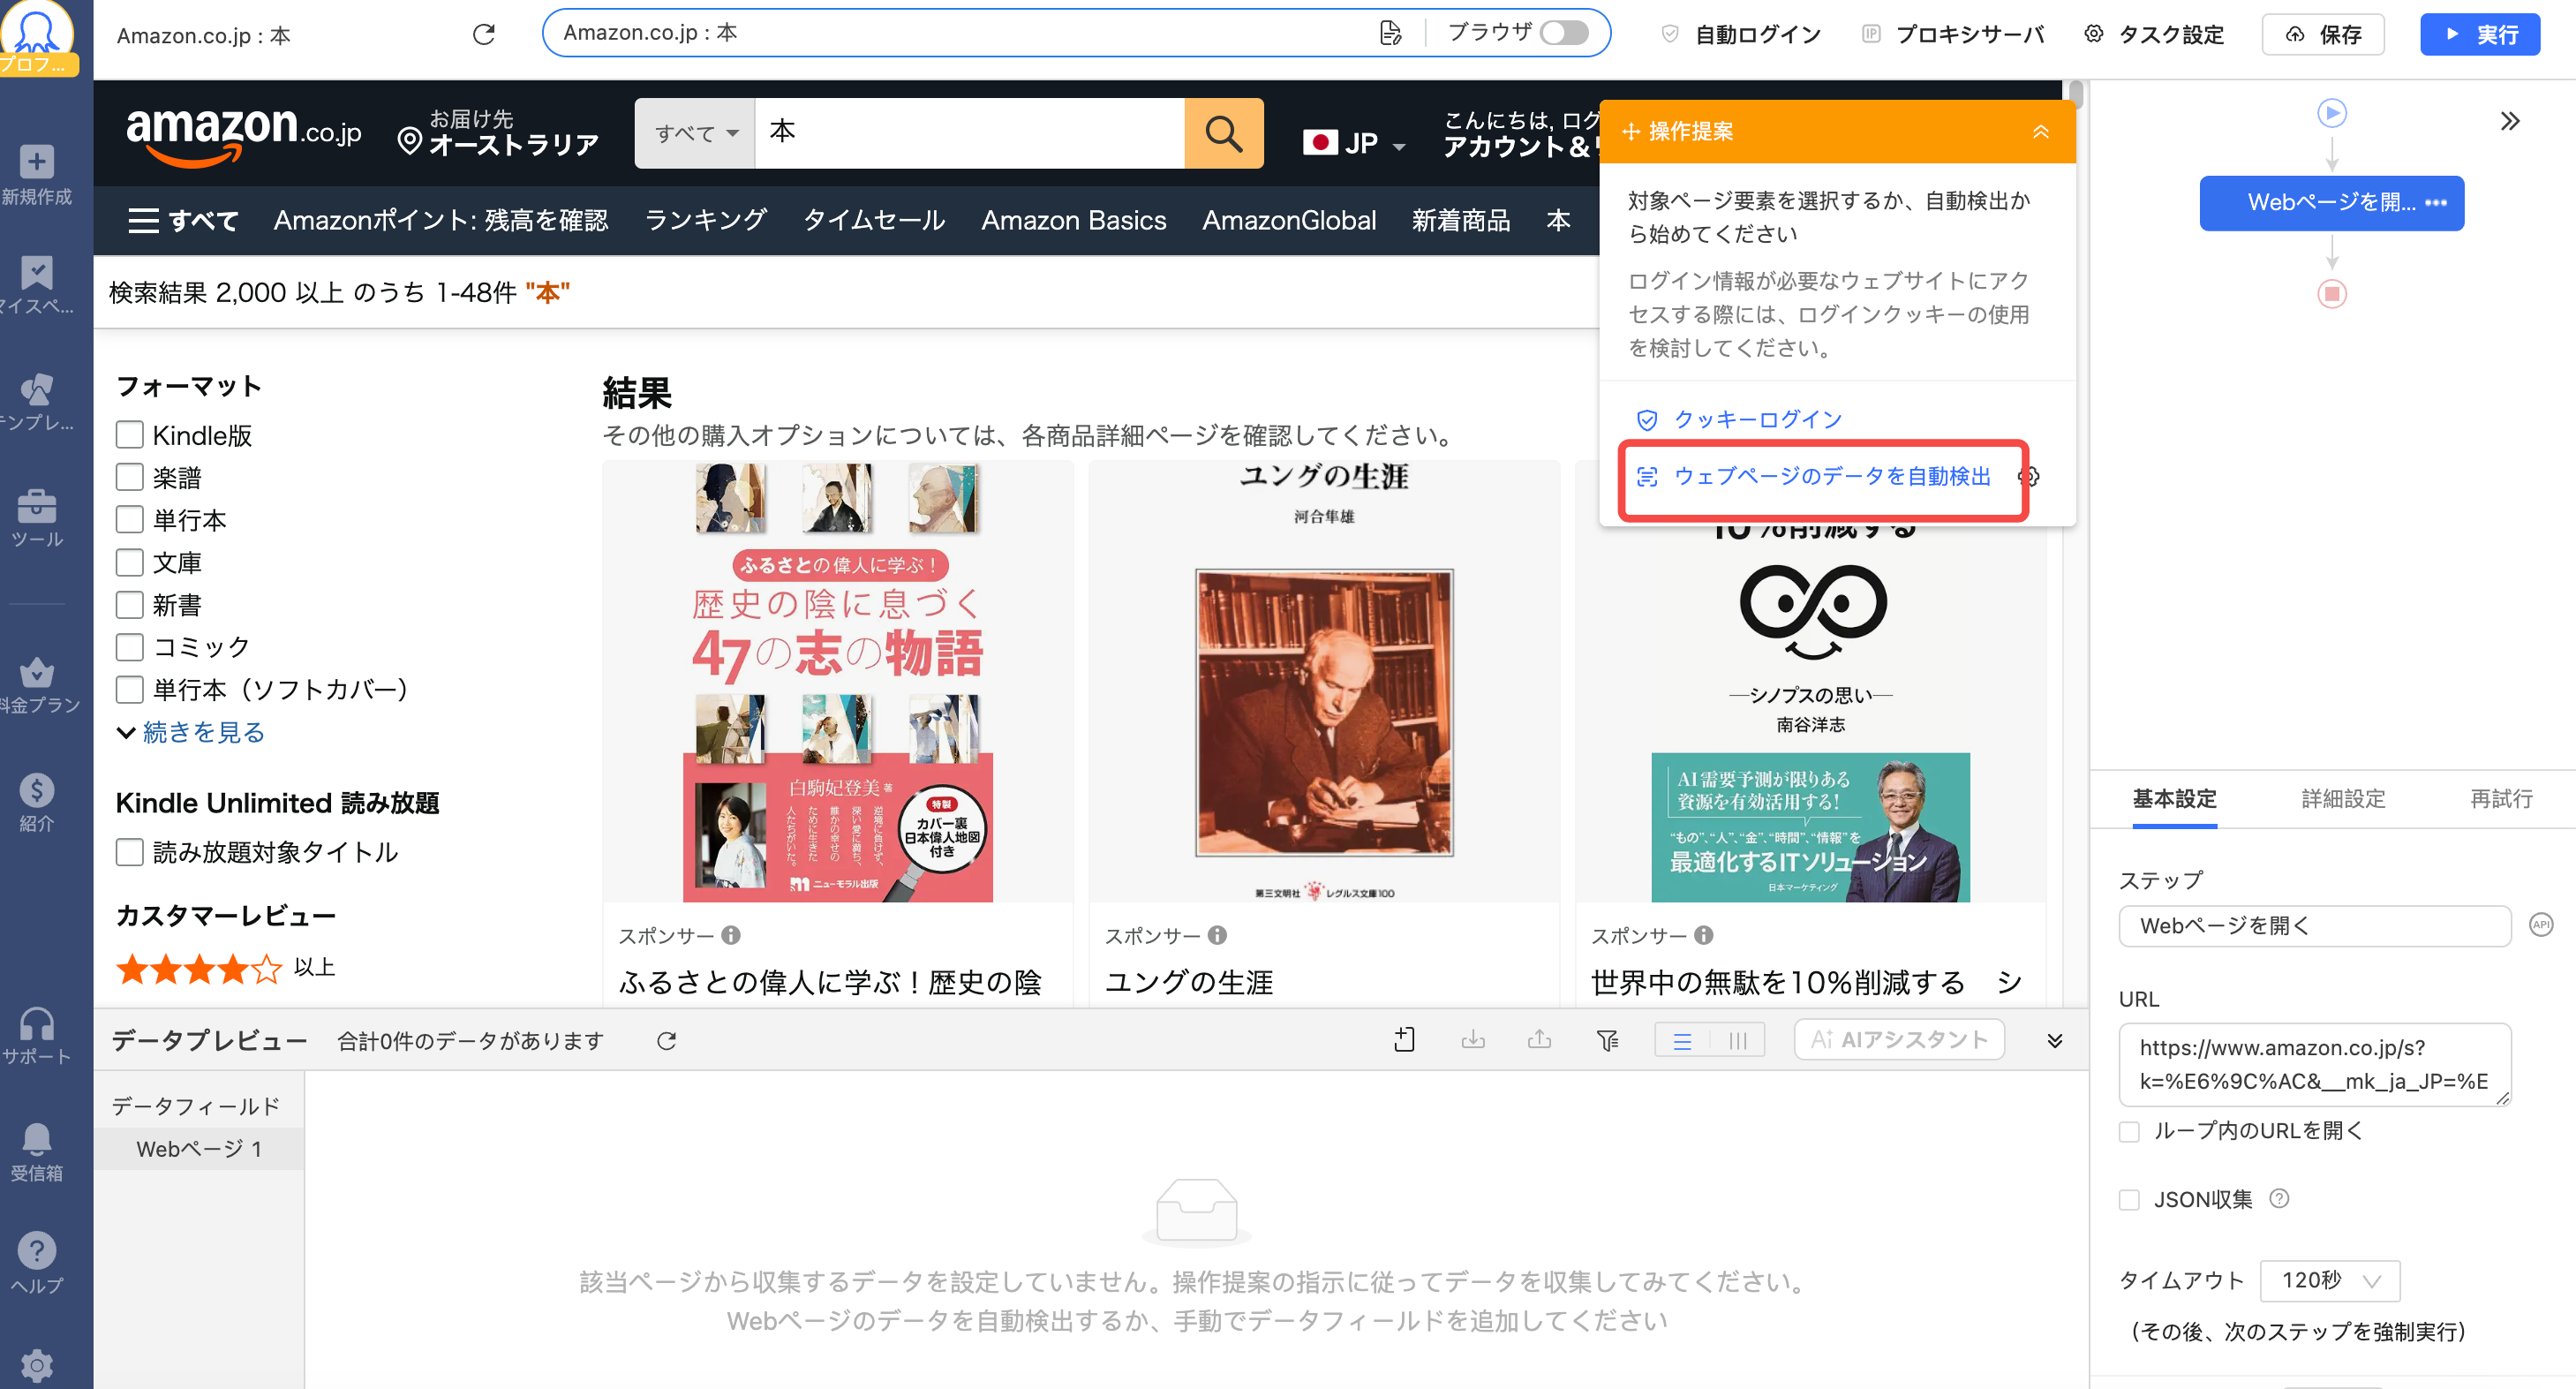
Task: Check the Kindle版 format checkbox
Action: point(130,434)
